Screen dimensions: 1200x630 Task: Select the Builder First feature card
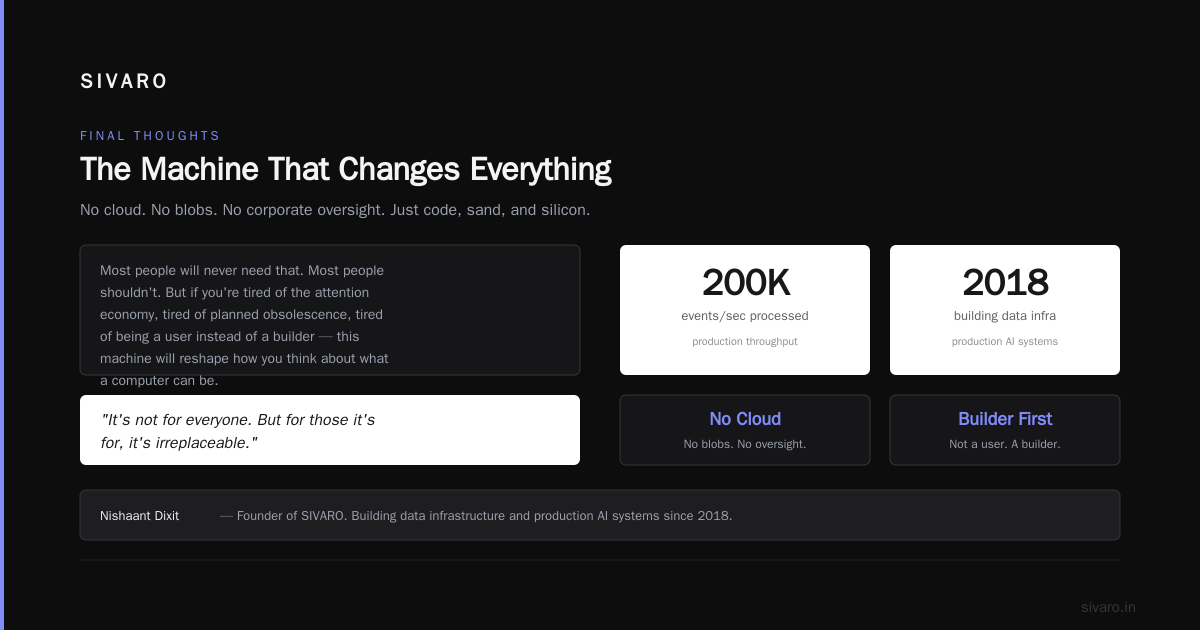tap(1005, 430)
